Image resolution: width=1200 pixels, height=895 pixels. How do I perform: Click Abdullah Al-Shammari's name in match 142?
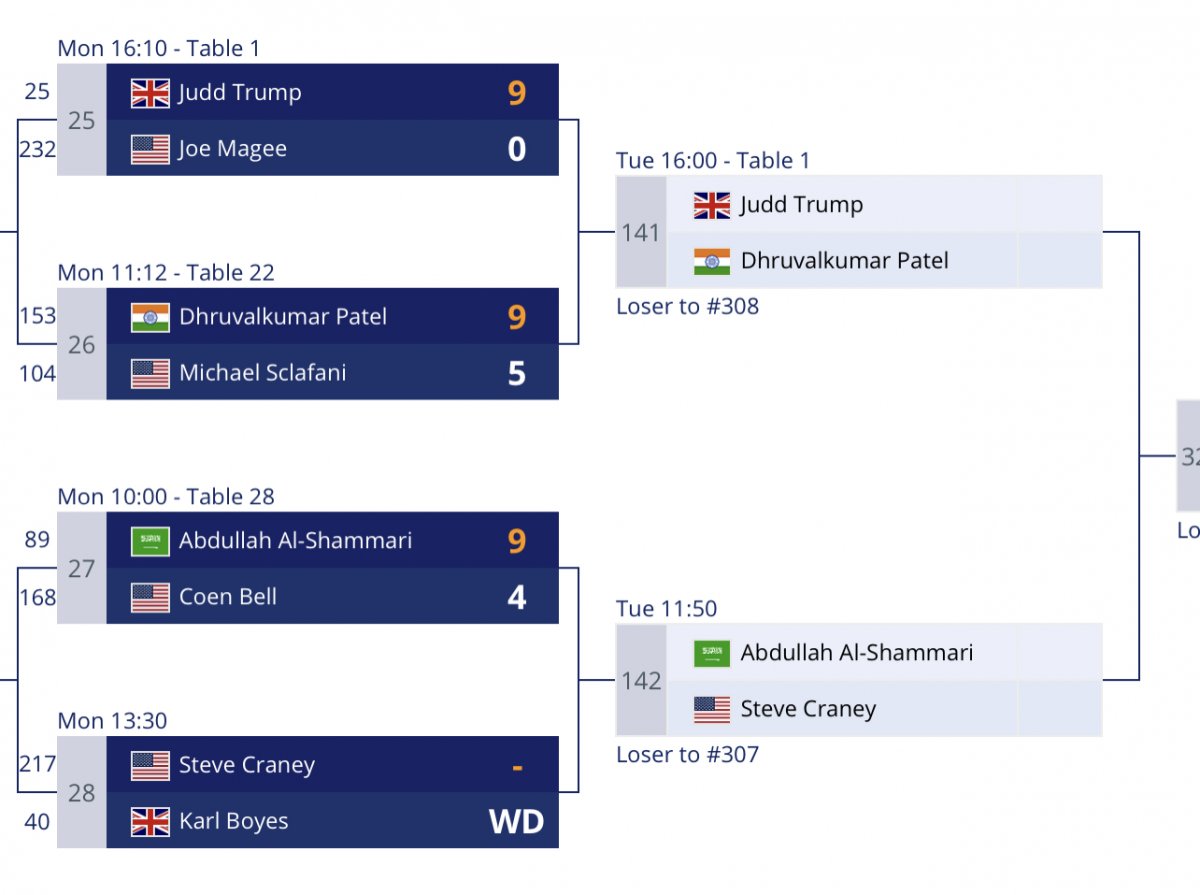(856, 653)
